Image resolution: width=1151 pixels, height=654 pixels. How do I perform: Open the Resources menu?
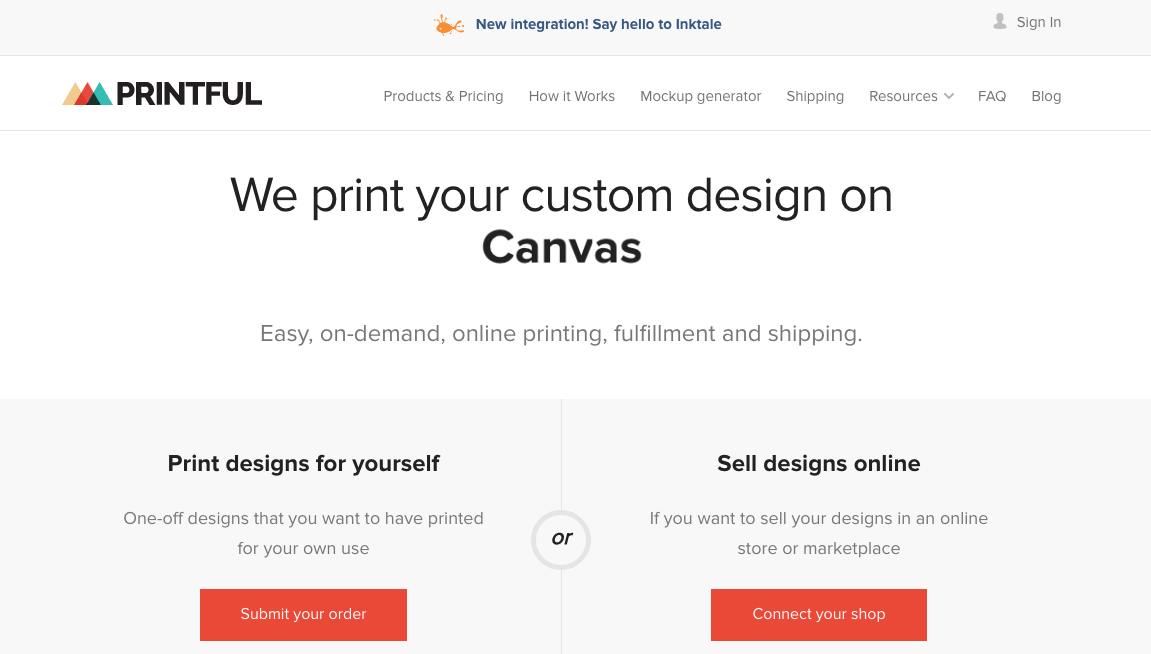tap(902, 96)
